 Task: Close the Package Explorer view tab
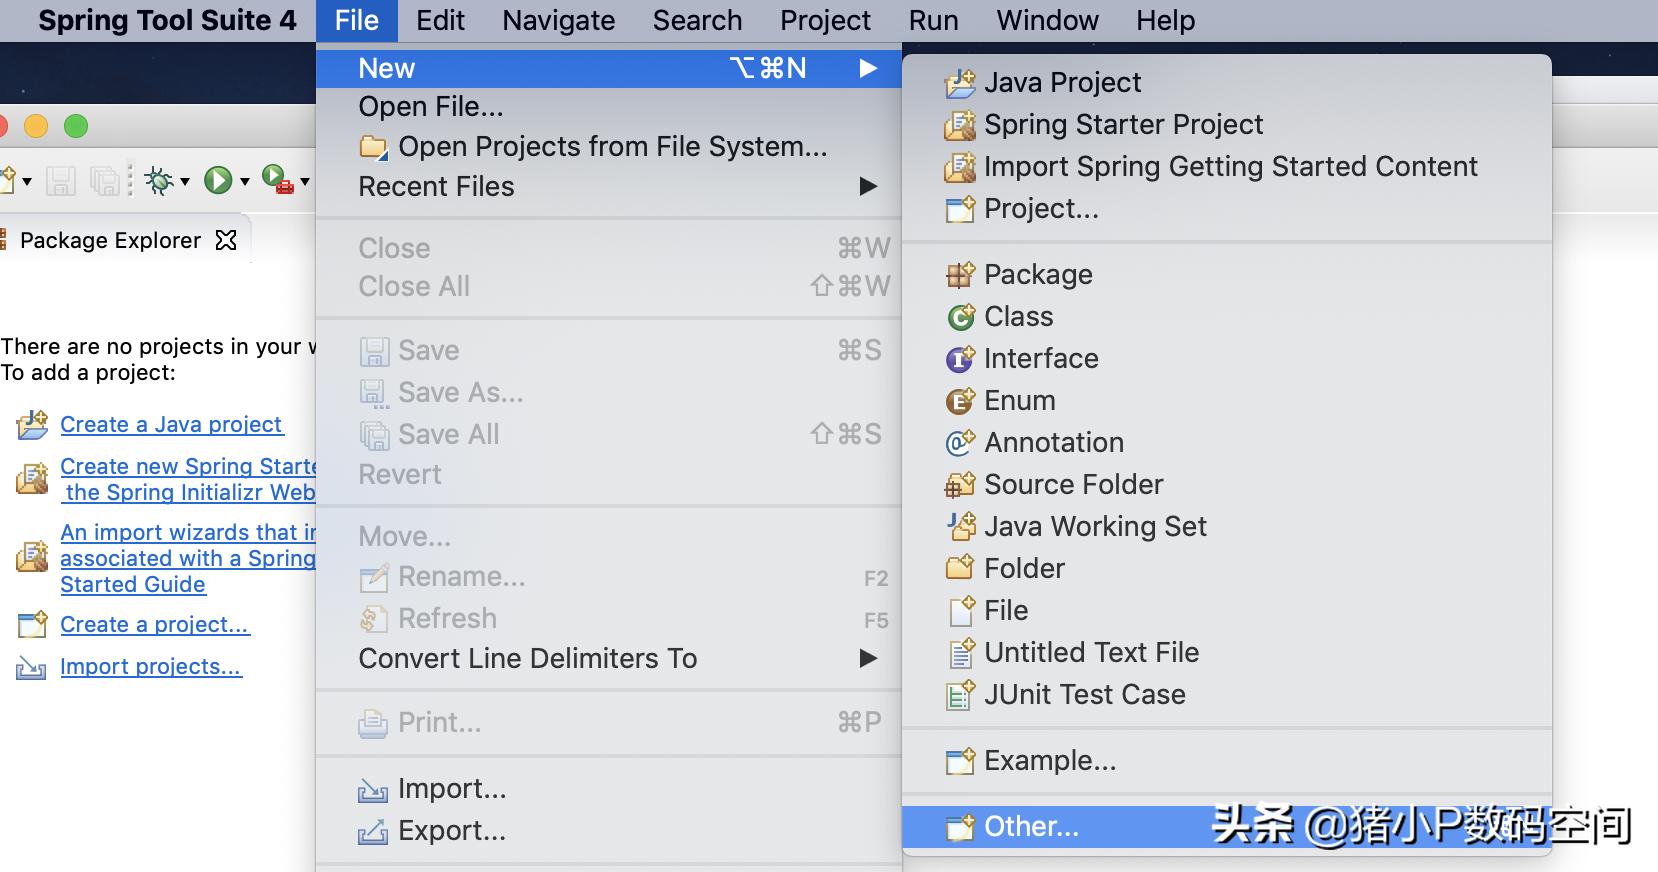[x=227, y=240]
